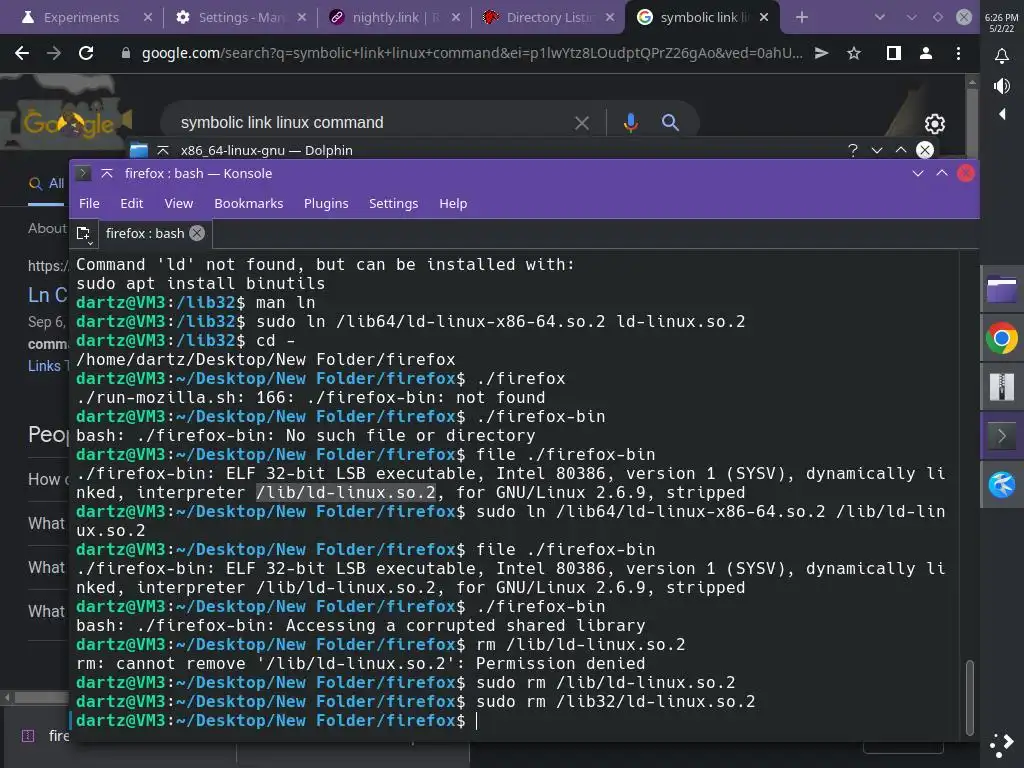Screen dimensions: 1024x768
Task: Select All filter in Google results
Action: (47, 184)
